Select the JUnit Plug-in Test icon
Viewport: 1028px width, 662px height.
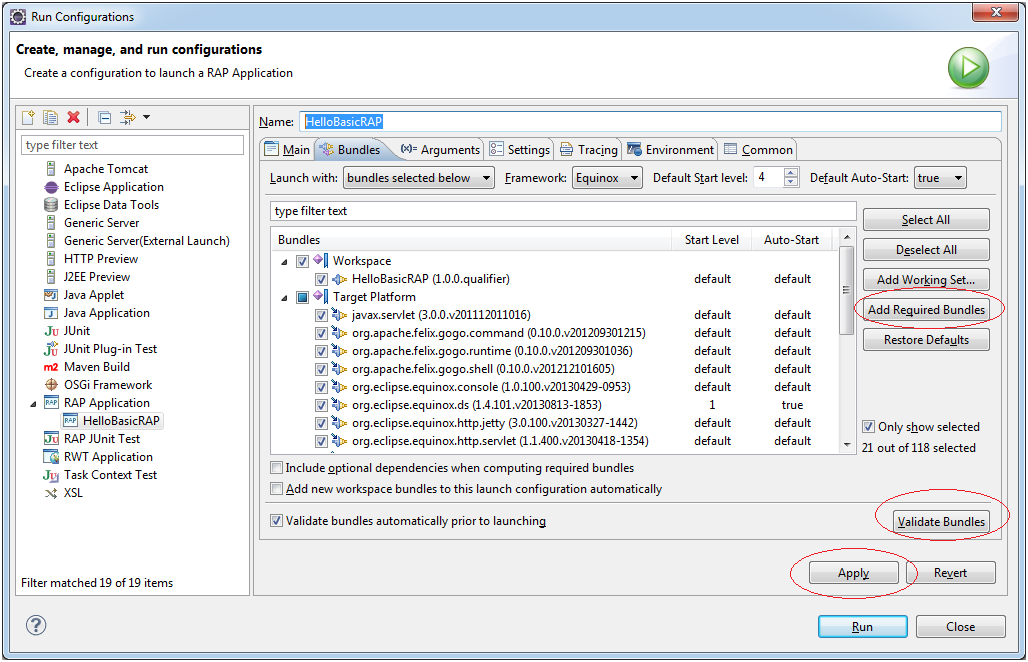[51, 349]
